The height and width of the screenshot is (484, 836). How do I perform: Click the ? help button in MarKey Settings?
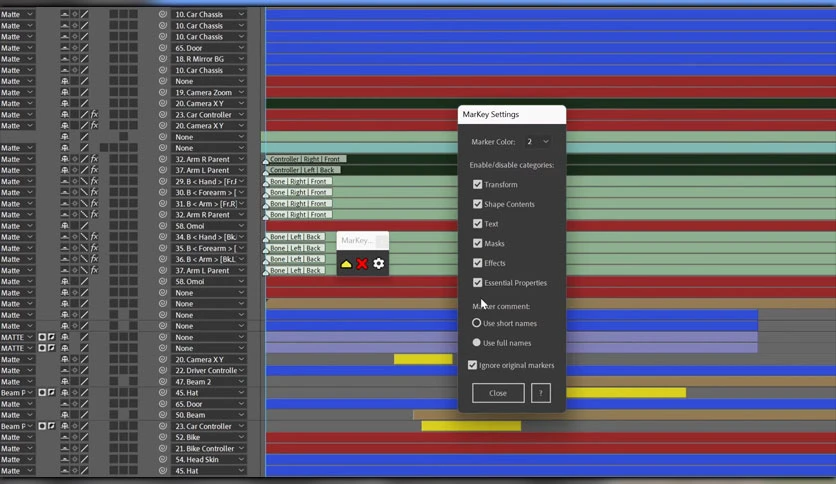click(x=541, y=393)
